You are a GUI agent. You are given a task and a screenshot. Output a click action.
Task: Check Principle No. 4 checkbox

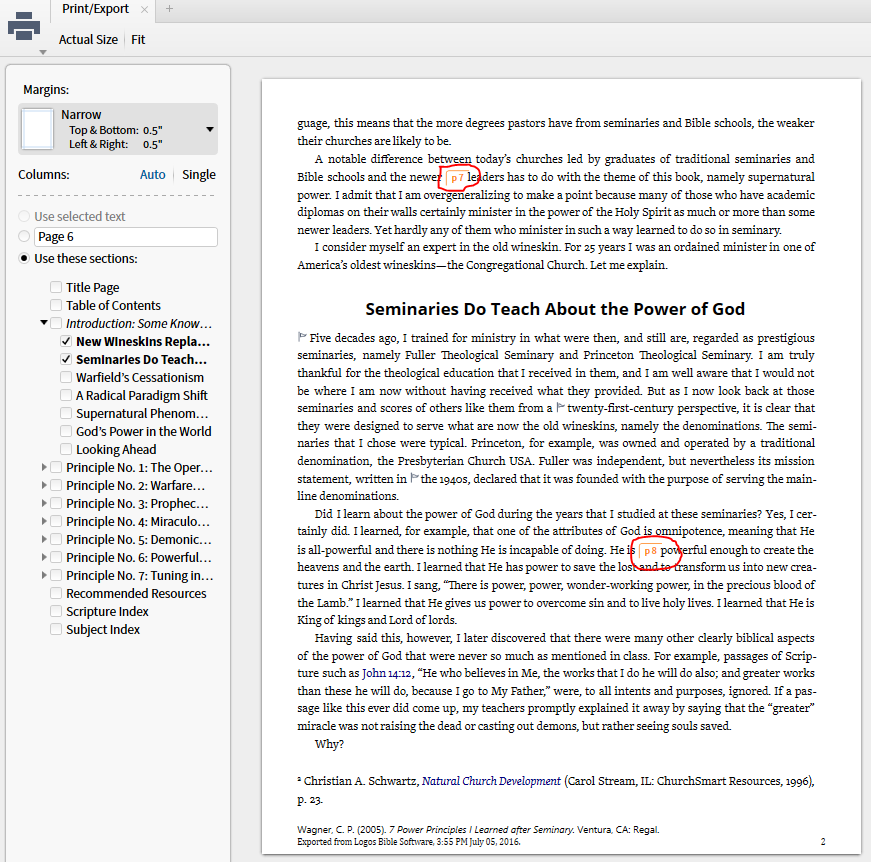click(x=56, y=521)
